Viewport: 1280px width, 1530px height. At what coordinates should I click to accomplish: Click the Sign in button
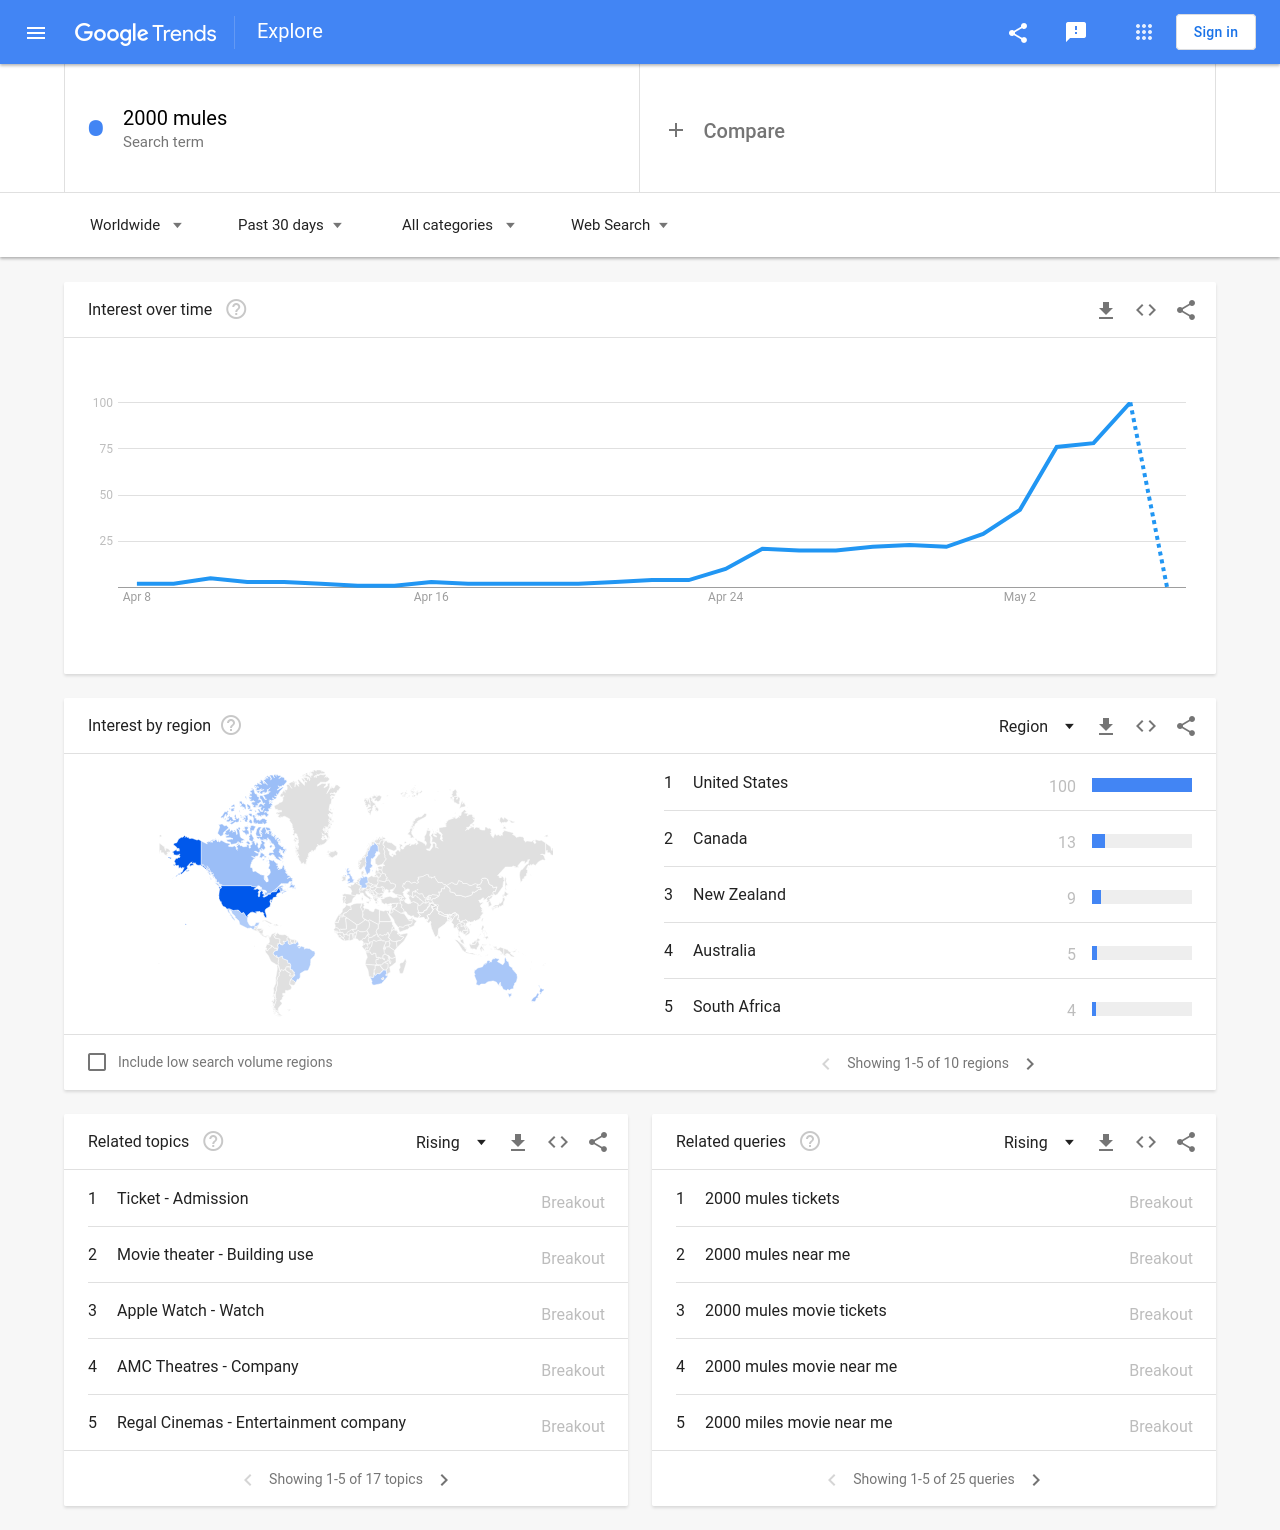(1215, 32)
